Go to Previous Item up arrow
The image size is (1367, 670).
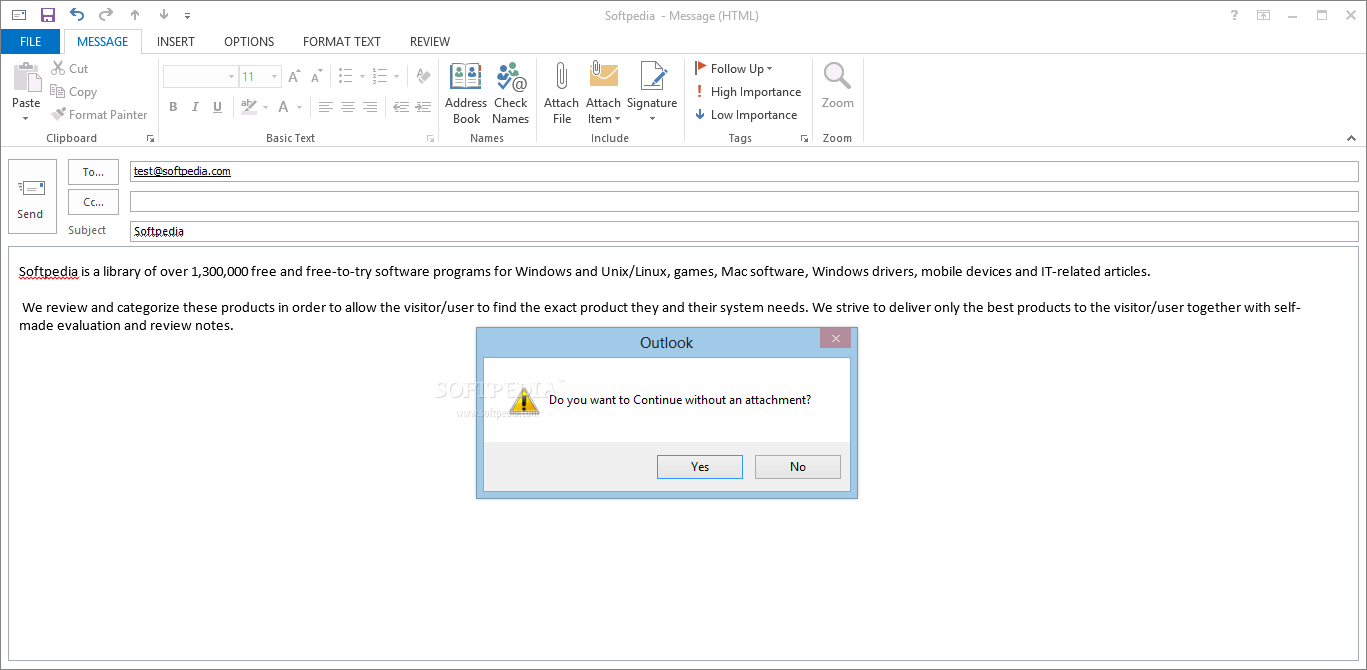click(x=135, y=15)
